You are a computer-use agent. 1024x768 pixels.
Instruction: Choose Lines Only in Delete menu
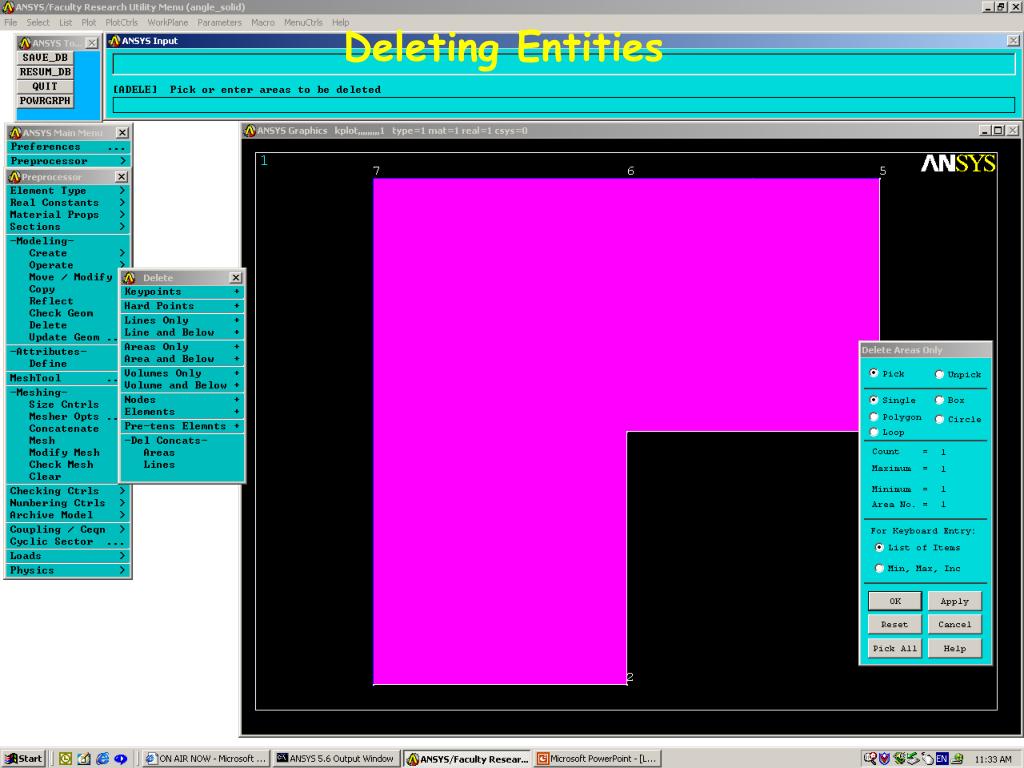182,320
